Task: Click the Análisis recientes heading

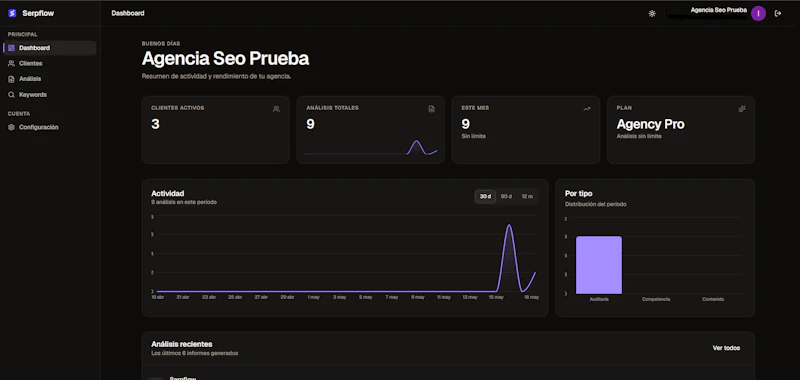Action: coord(182,344)
